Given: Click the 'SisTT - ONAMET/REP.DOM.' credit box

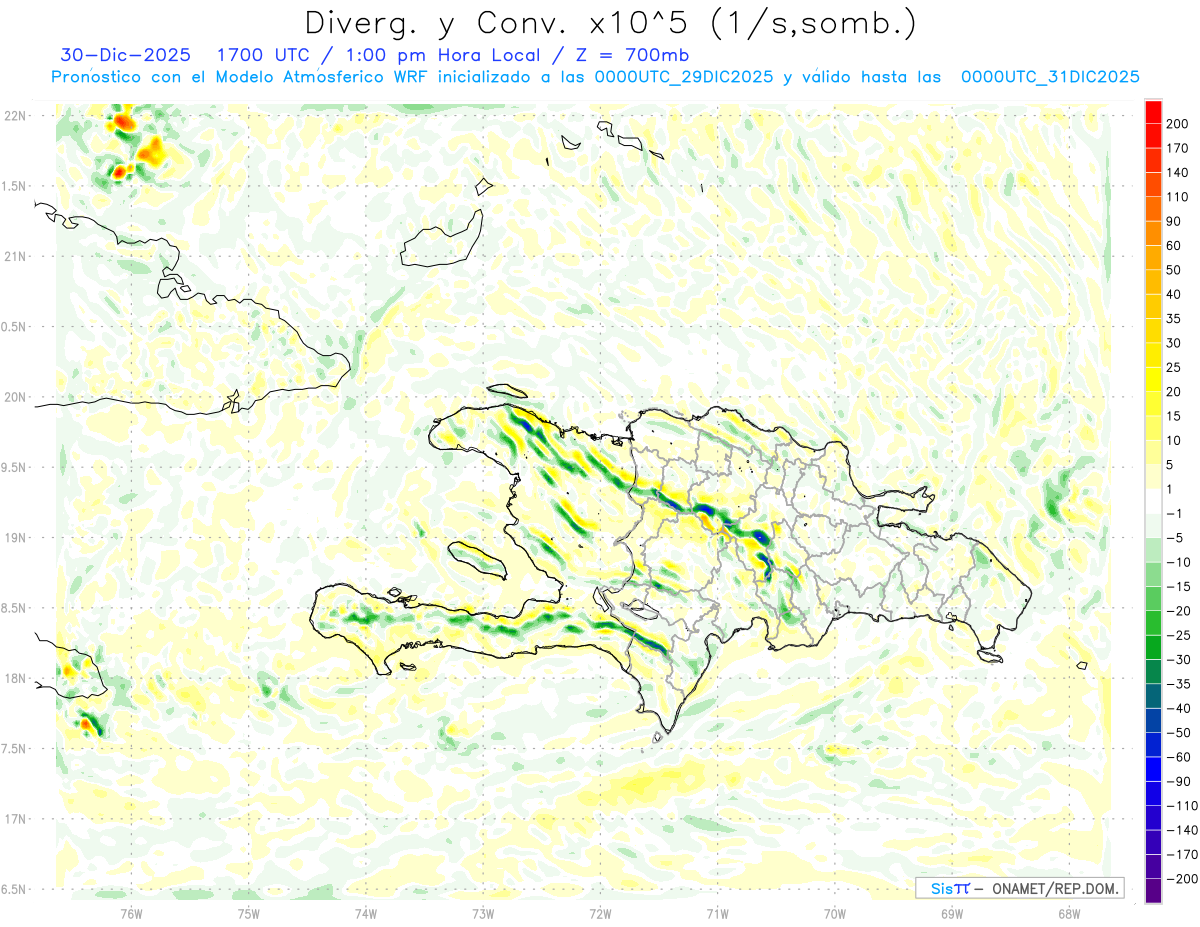Looking at the screenshot, I should pos(1020,888).
